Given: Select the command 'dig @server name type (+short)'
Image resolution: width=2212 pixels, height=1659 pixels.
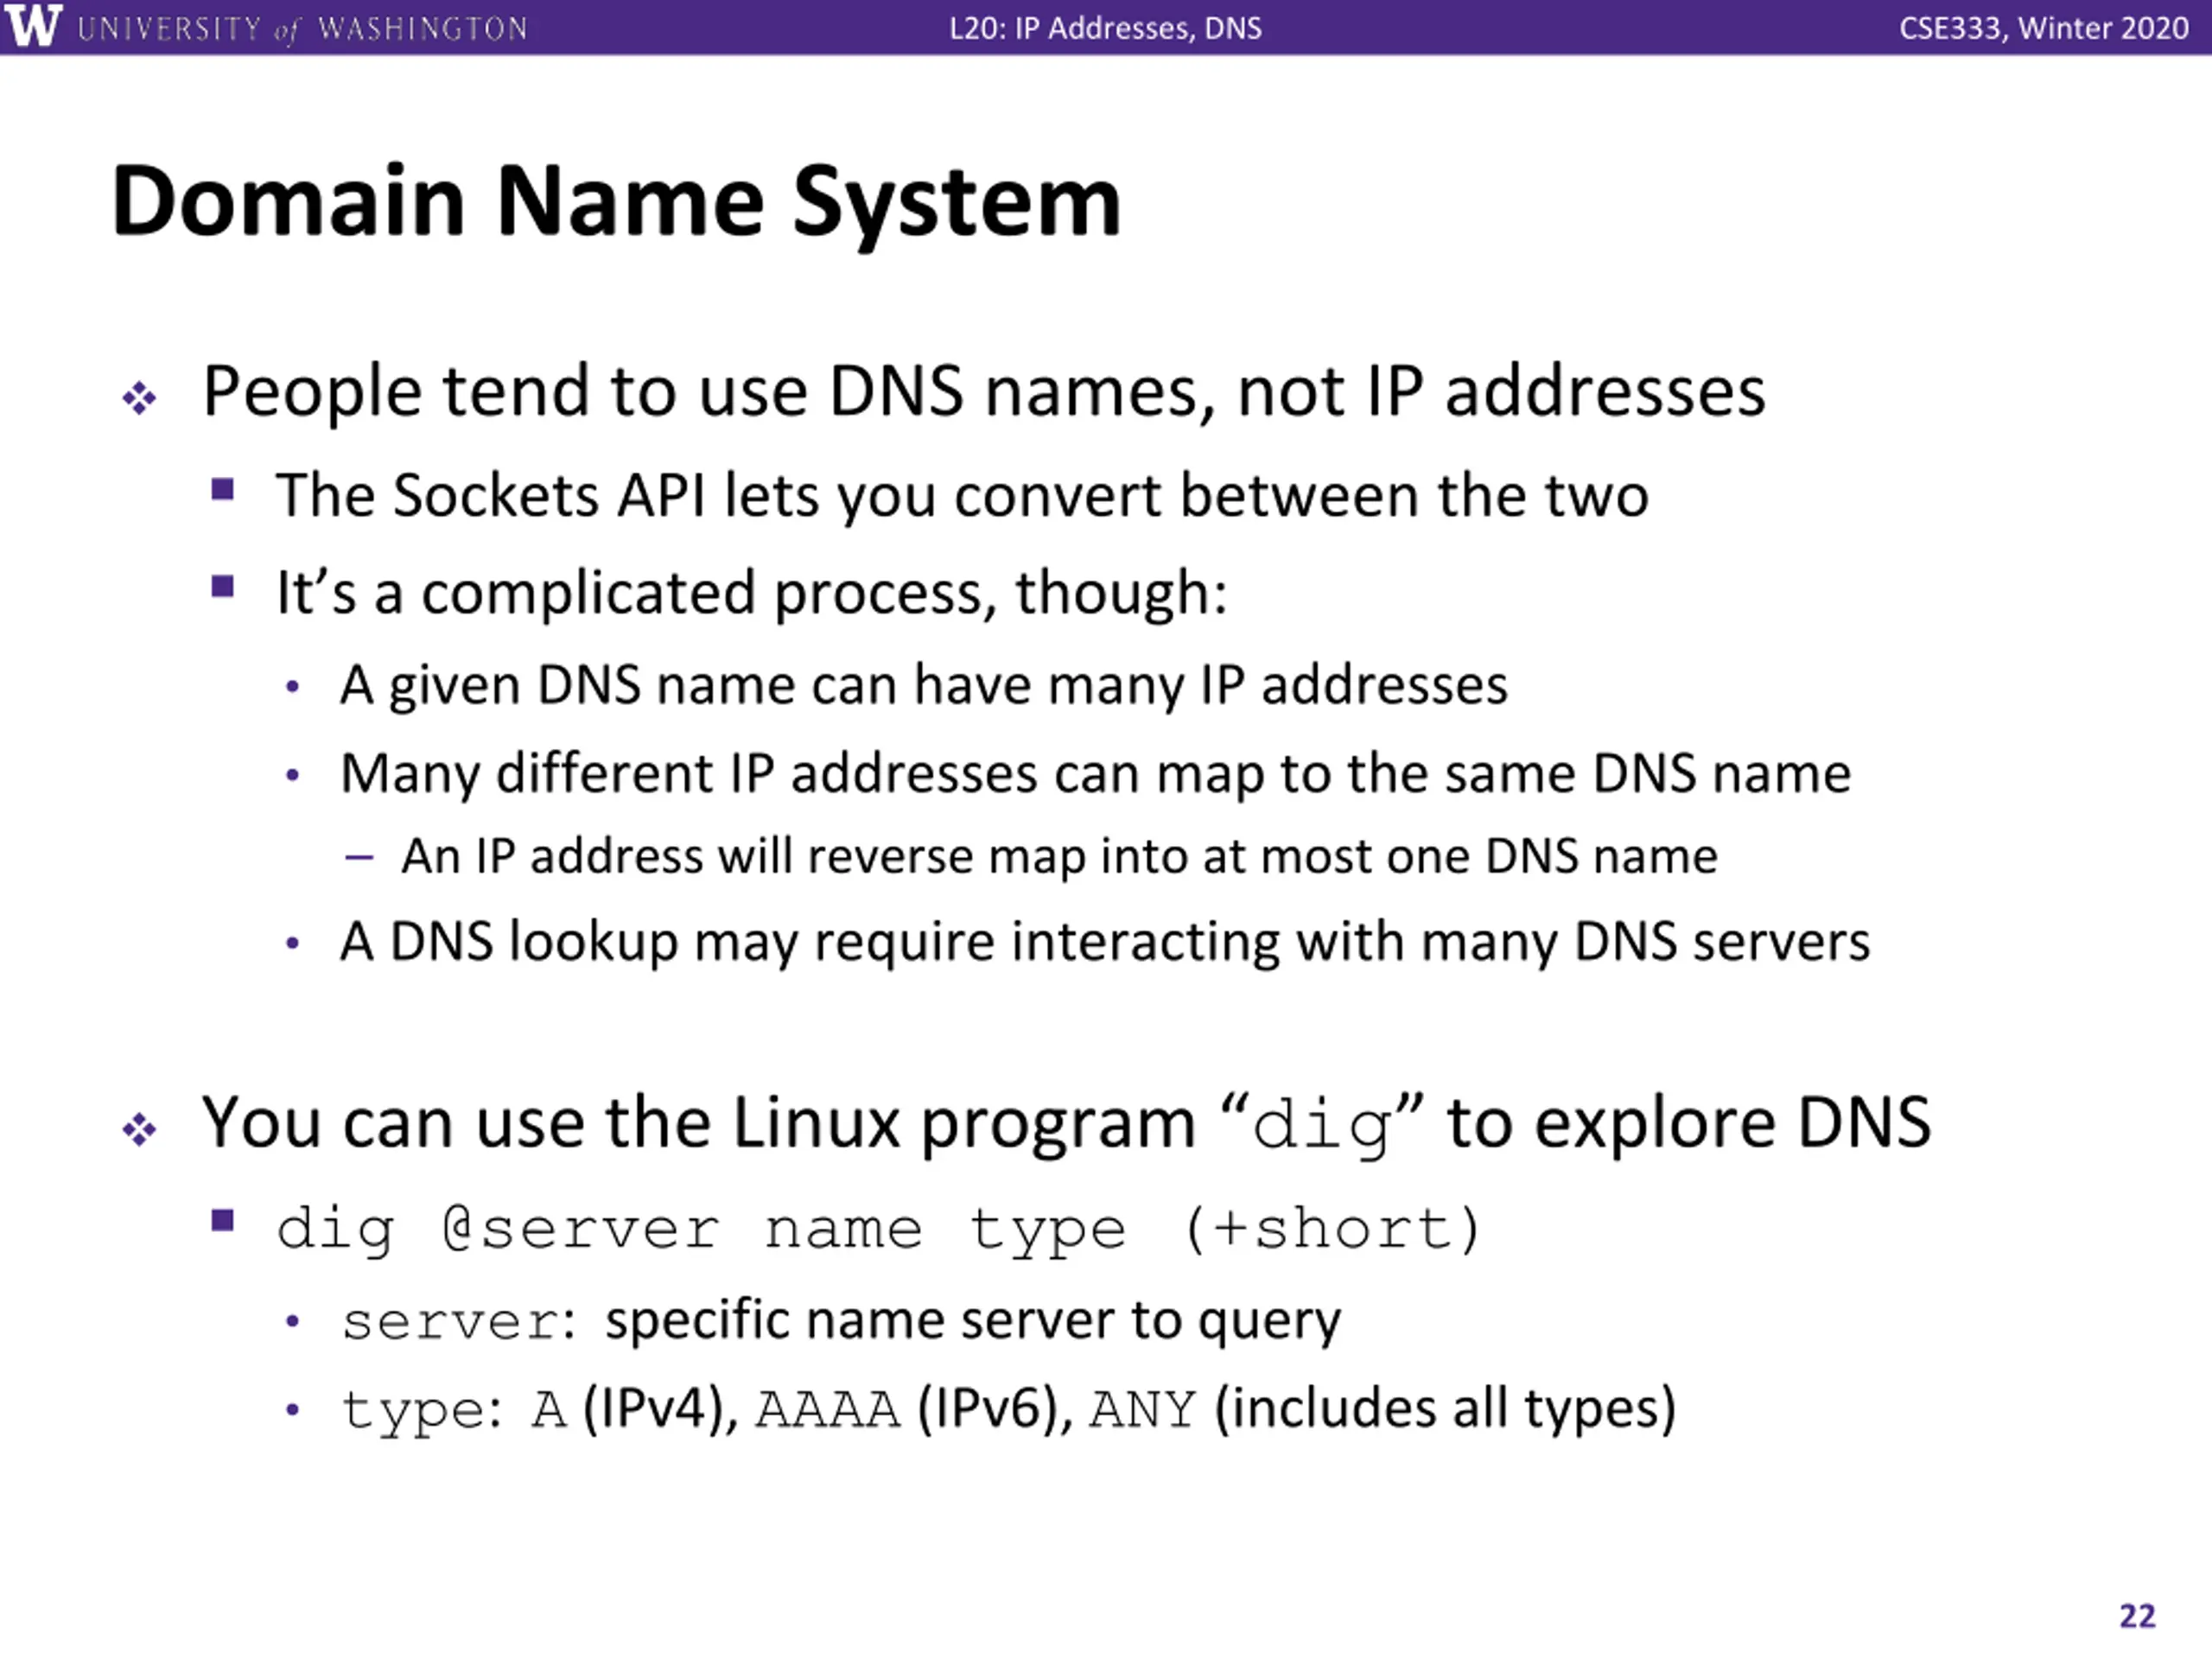Looking at the screenshot, I should pyautogui.click(x=878, y=1229).
